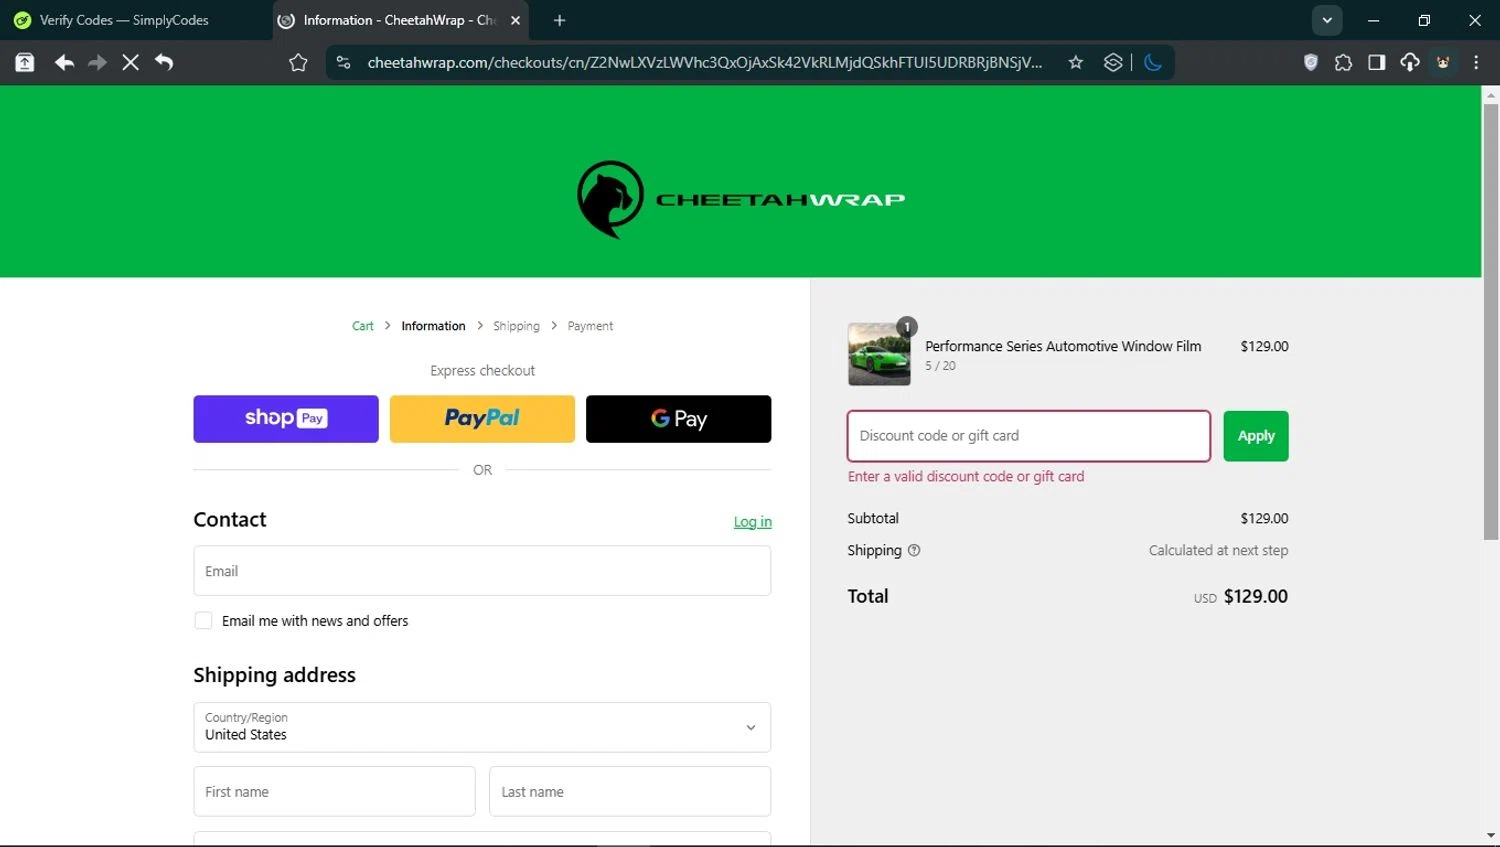Image resolution: width=1500 pixels, height=847 pixels.
Task: Open a new browser tab
Action: pyautogui.click(x=559, y=20)
